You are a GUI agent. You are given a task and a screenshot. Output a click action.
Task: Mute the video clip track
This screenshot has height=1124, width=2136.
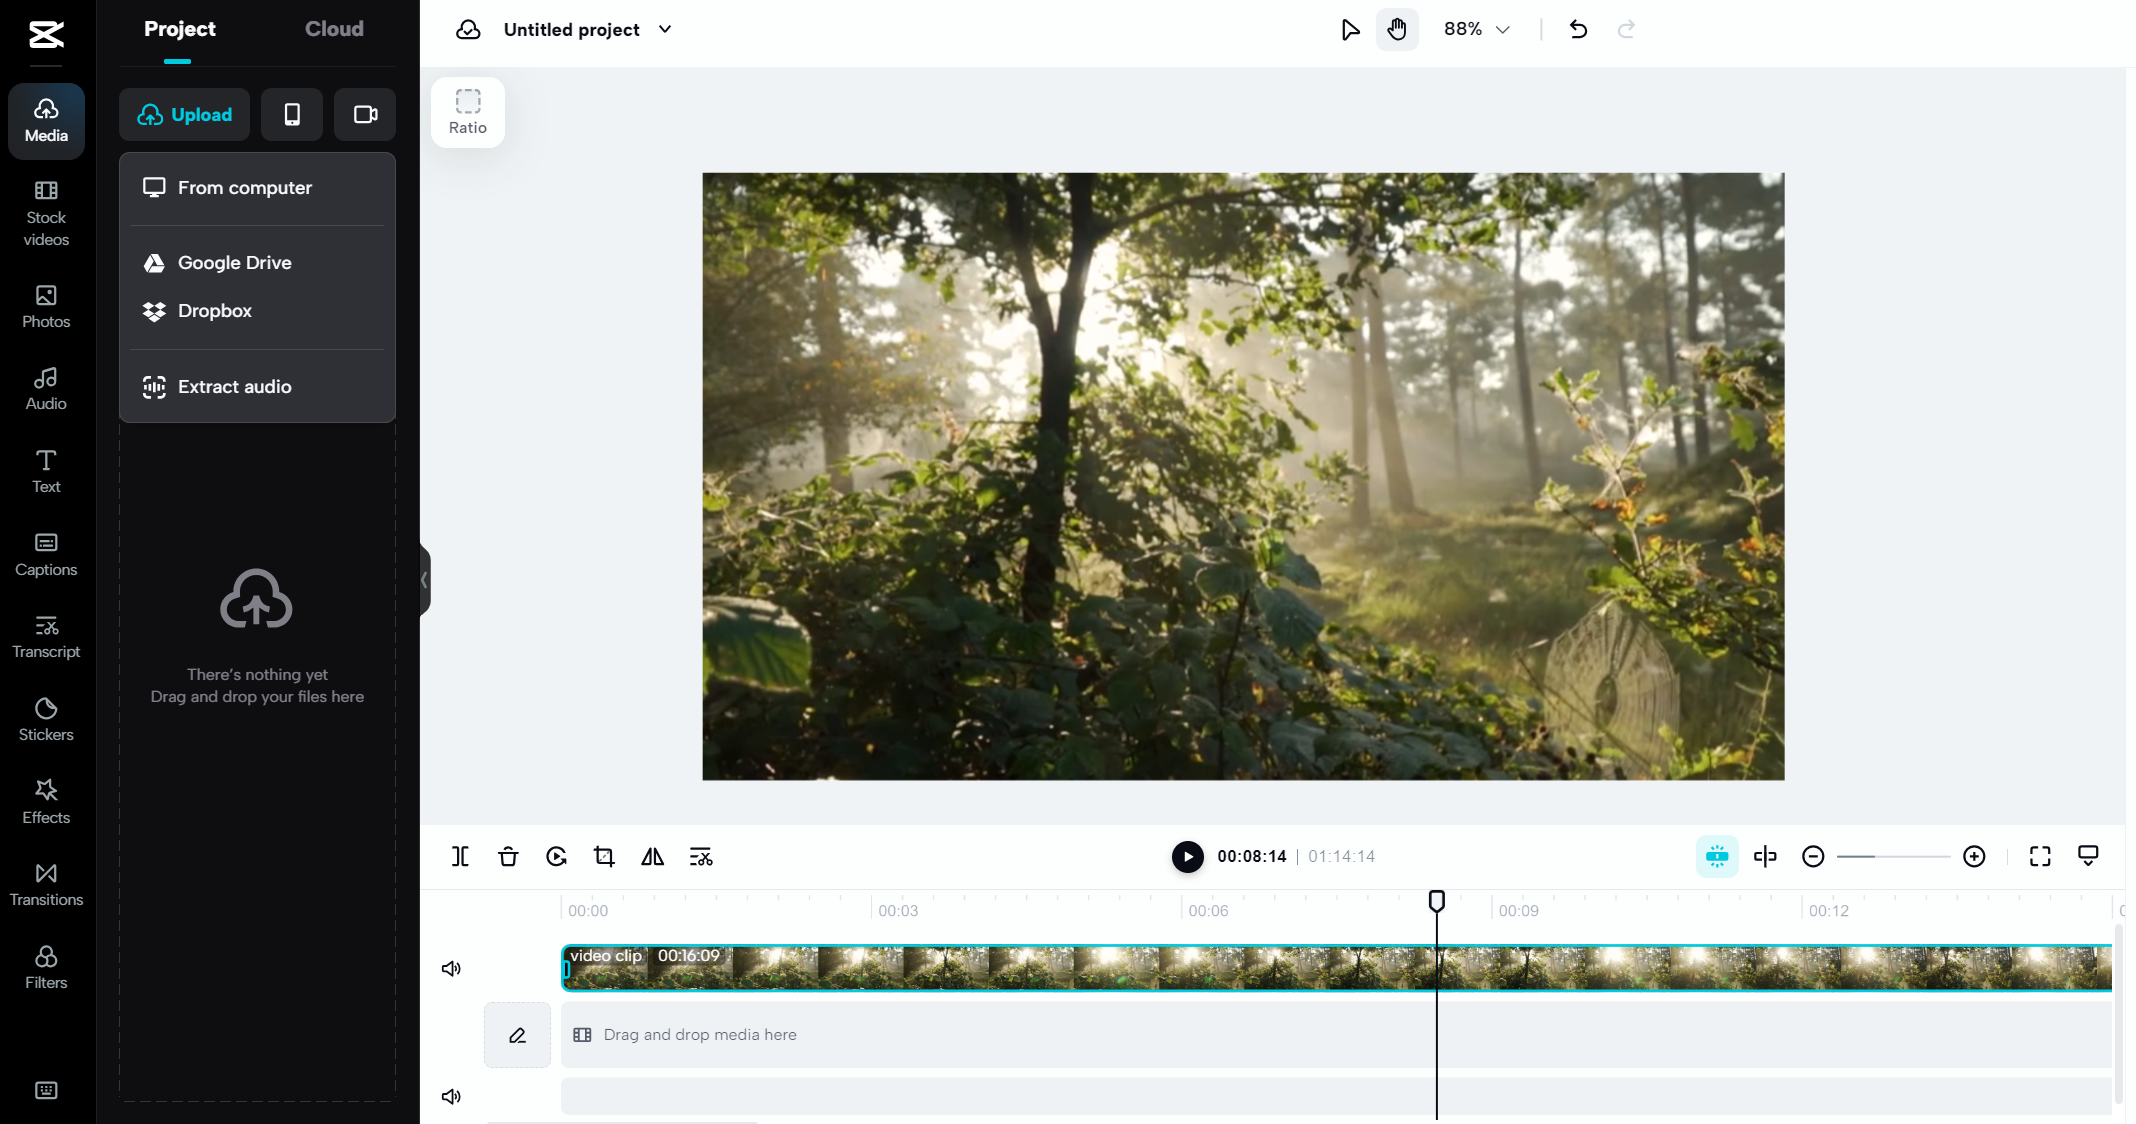tap(451, 968)
